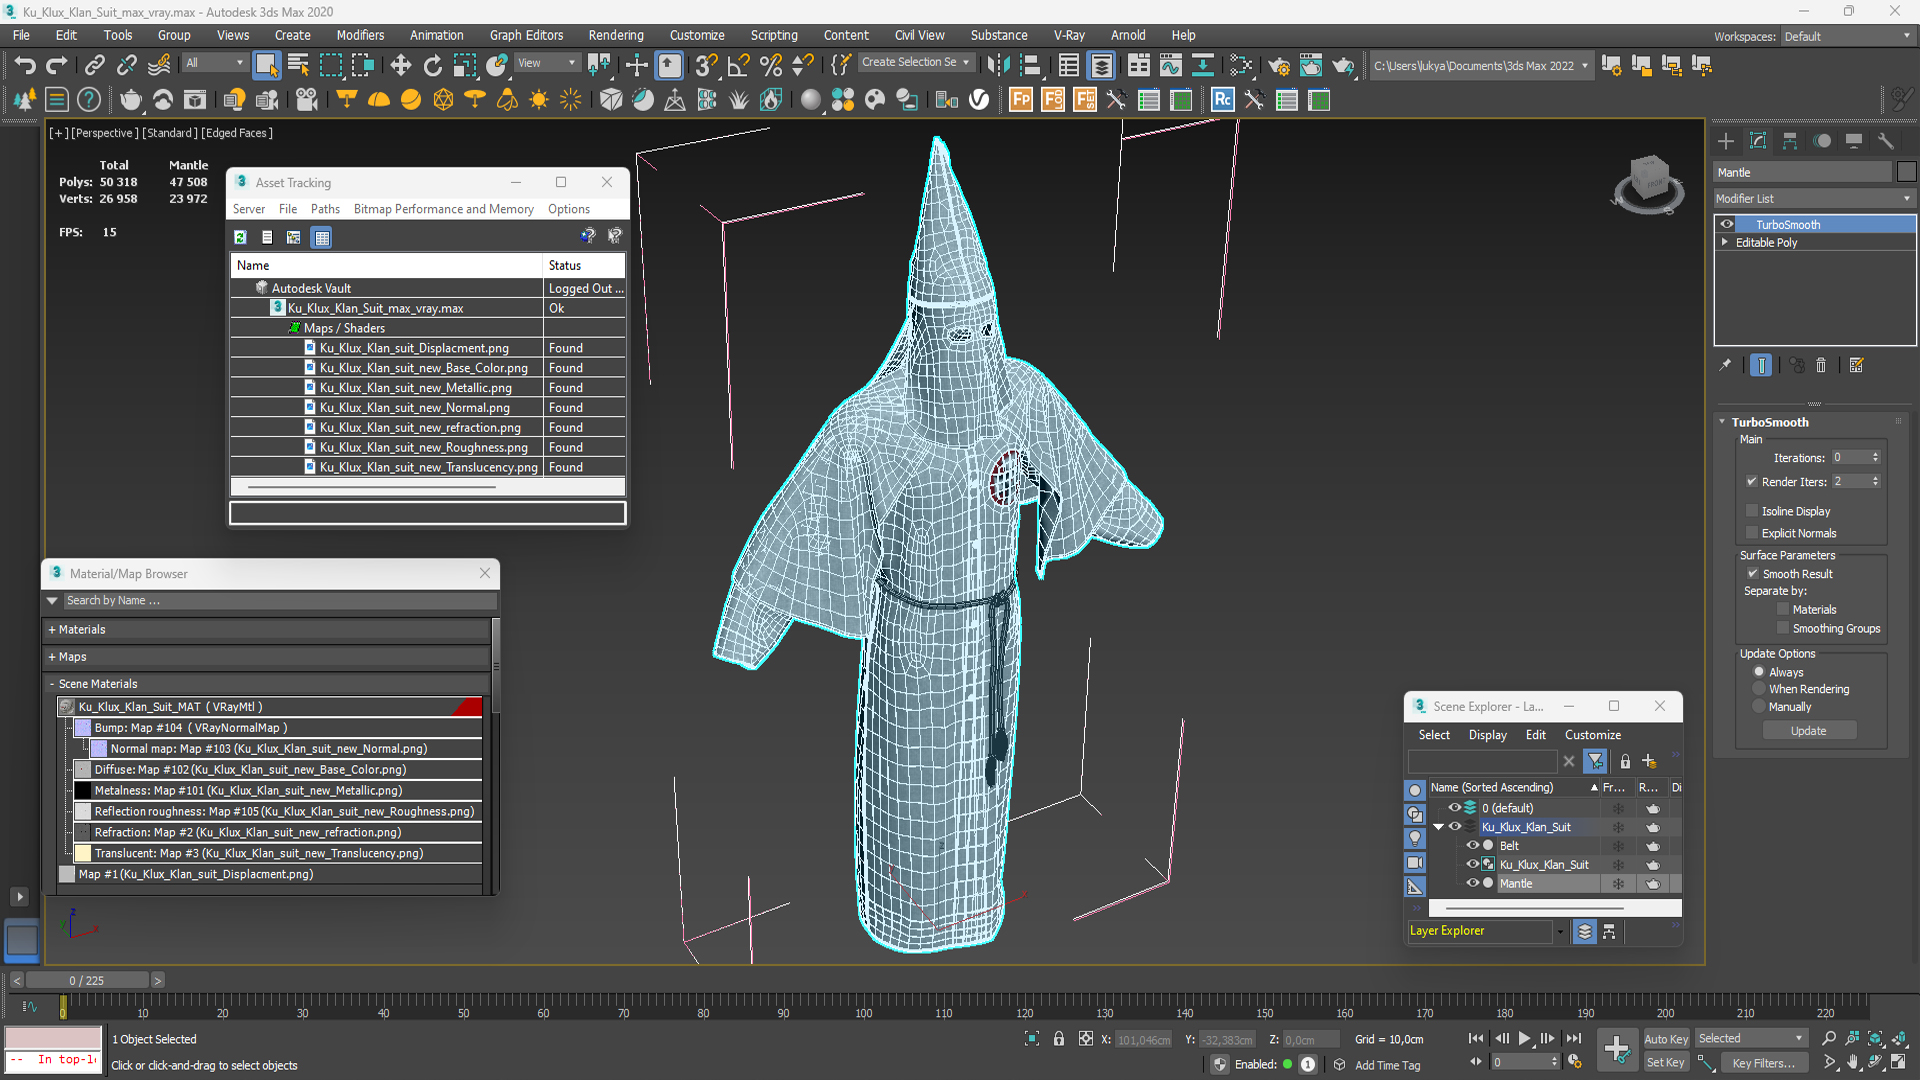Open Paths menu in Asset Tracking

coord(325,209)
